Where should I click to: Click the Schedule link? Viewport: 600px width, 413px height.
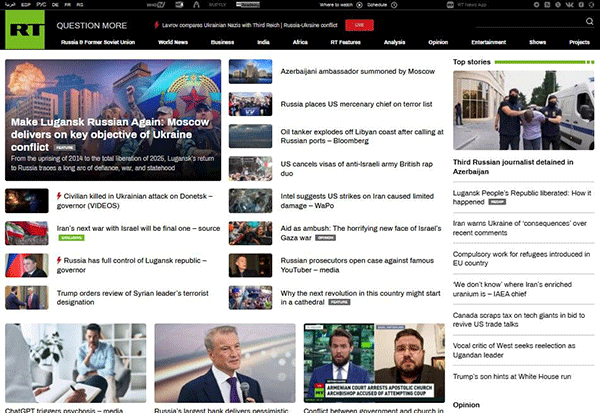click(382, 5)
